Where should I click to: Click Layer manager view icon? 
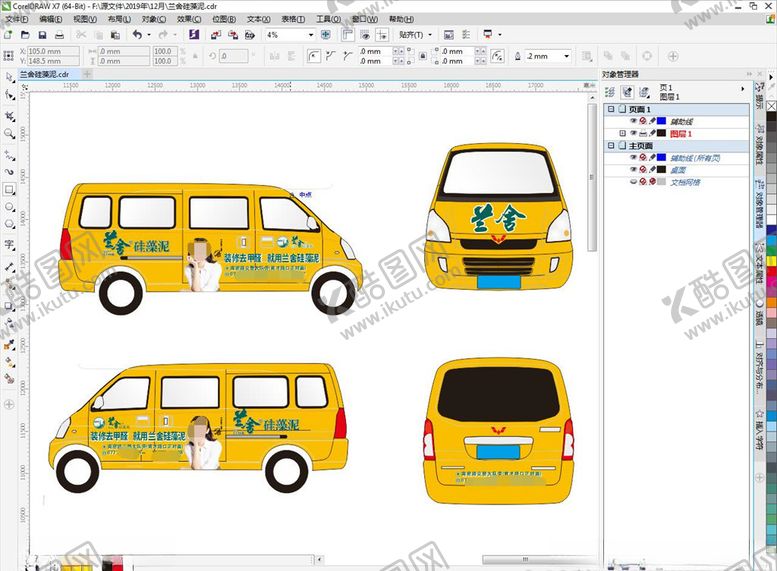644,92
